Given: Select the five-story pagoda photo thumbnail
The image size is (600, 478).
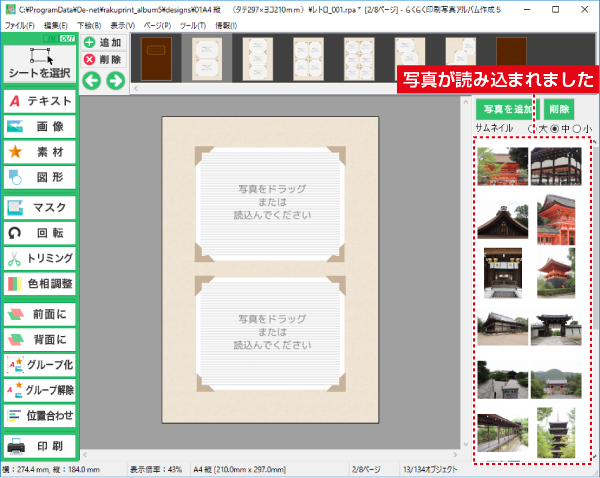Looking at the screenshot, I should 556,432.
